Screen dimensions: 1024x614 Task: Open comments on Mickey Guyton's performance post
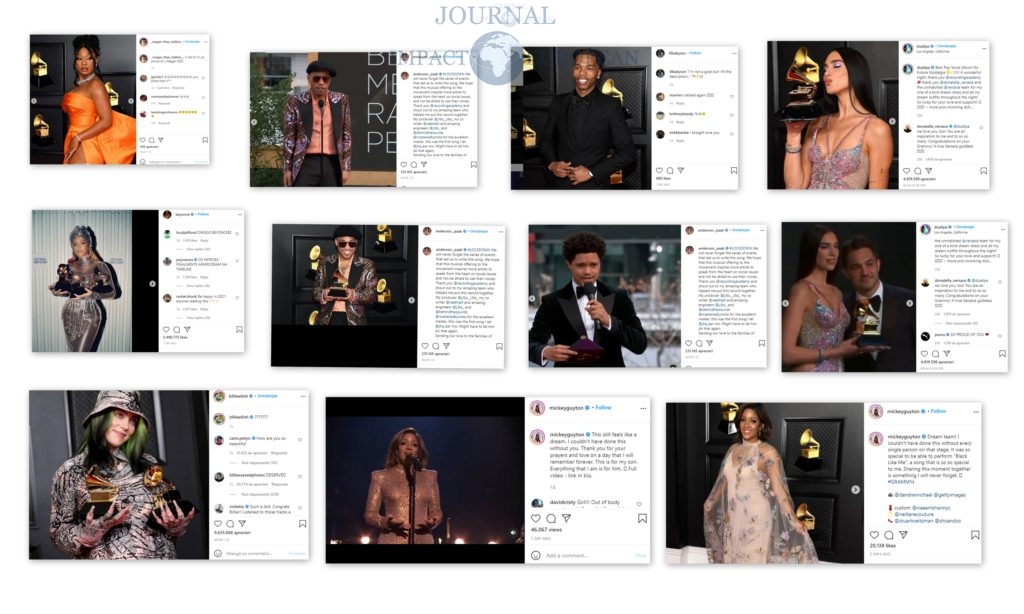point(550,518)
